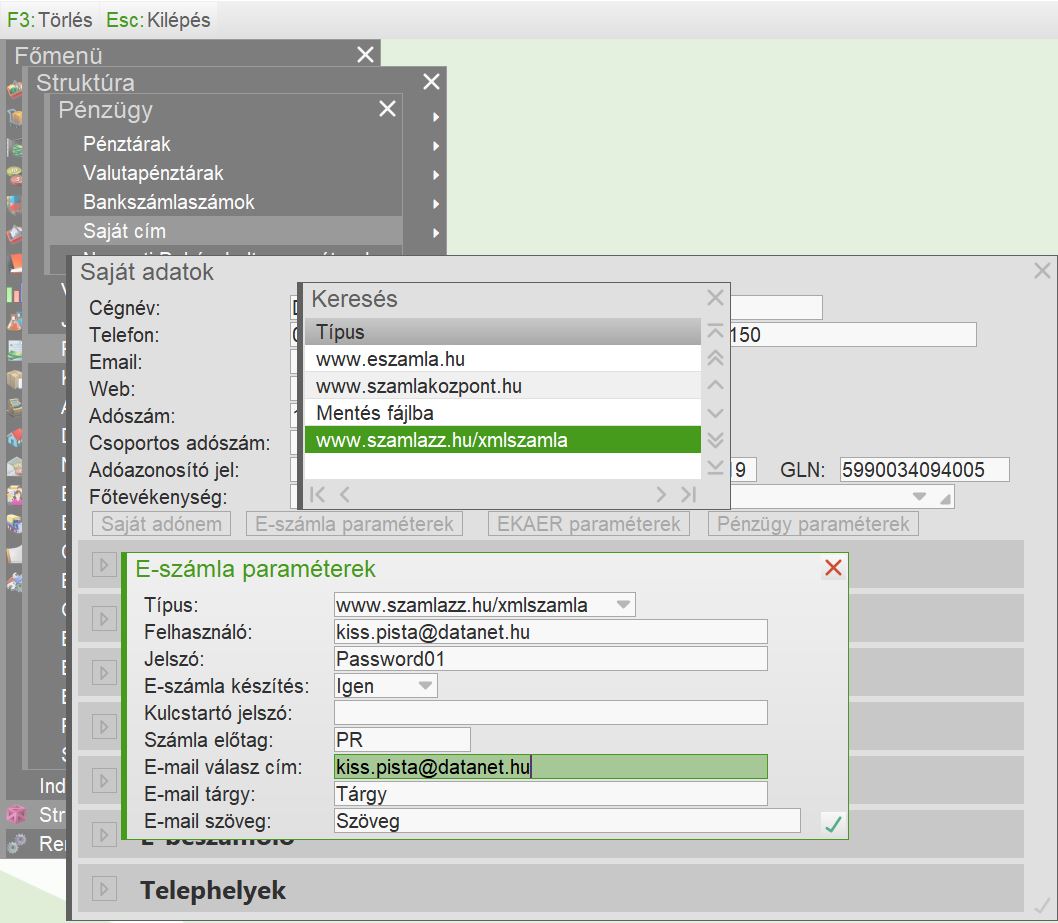The height and width of the screenshot is (923, 1058).
Task: Expand the Bankszámlaszámok submenu arrow
Action: (436, 203)
